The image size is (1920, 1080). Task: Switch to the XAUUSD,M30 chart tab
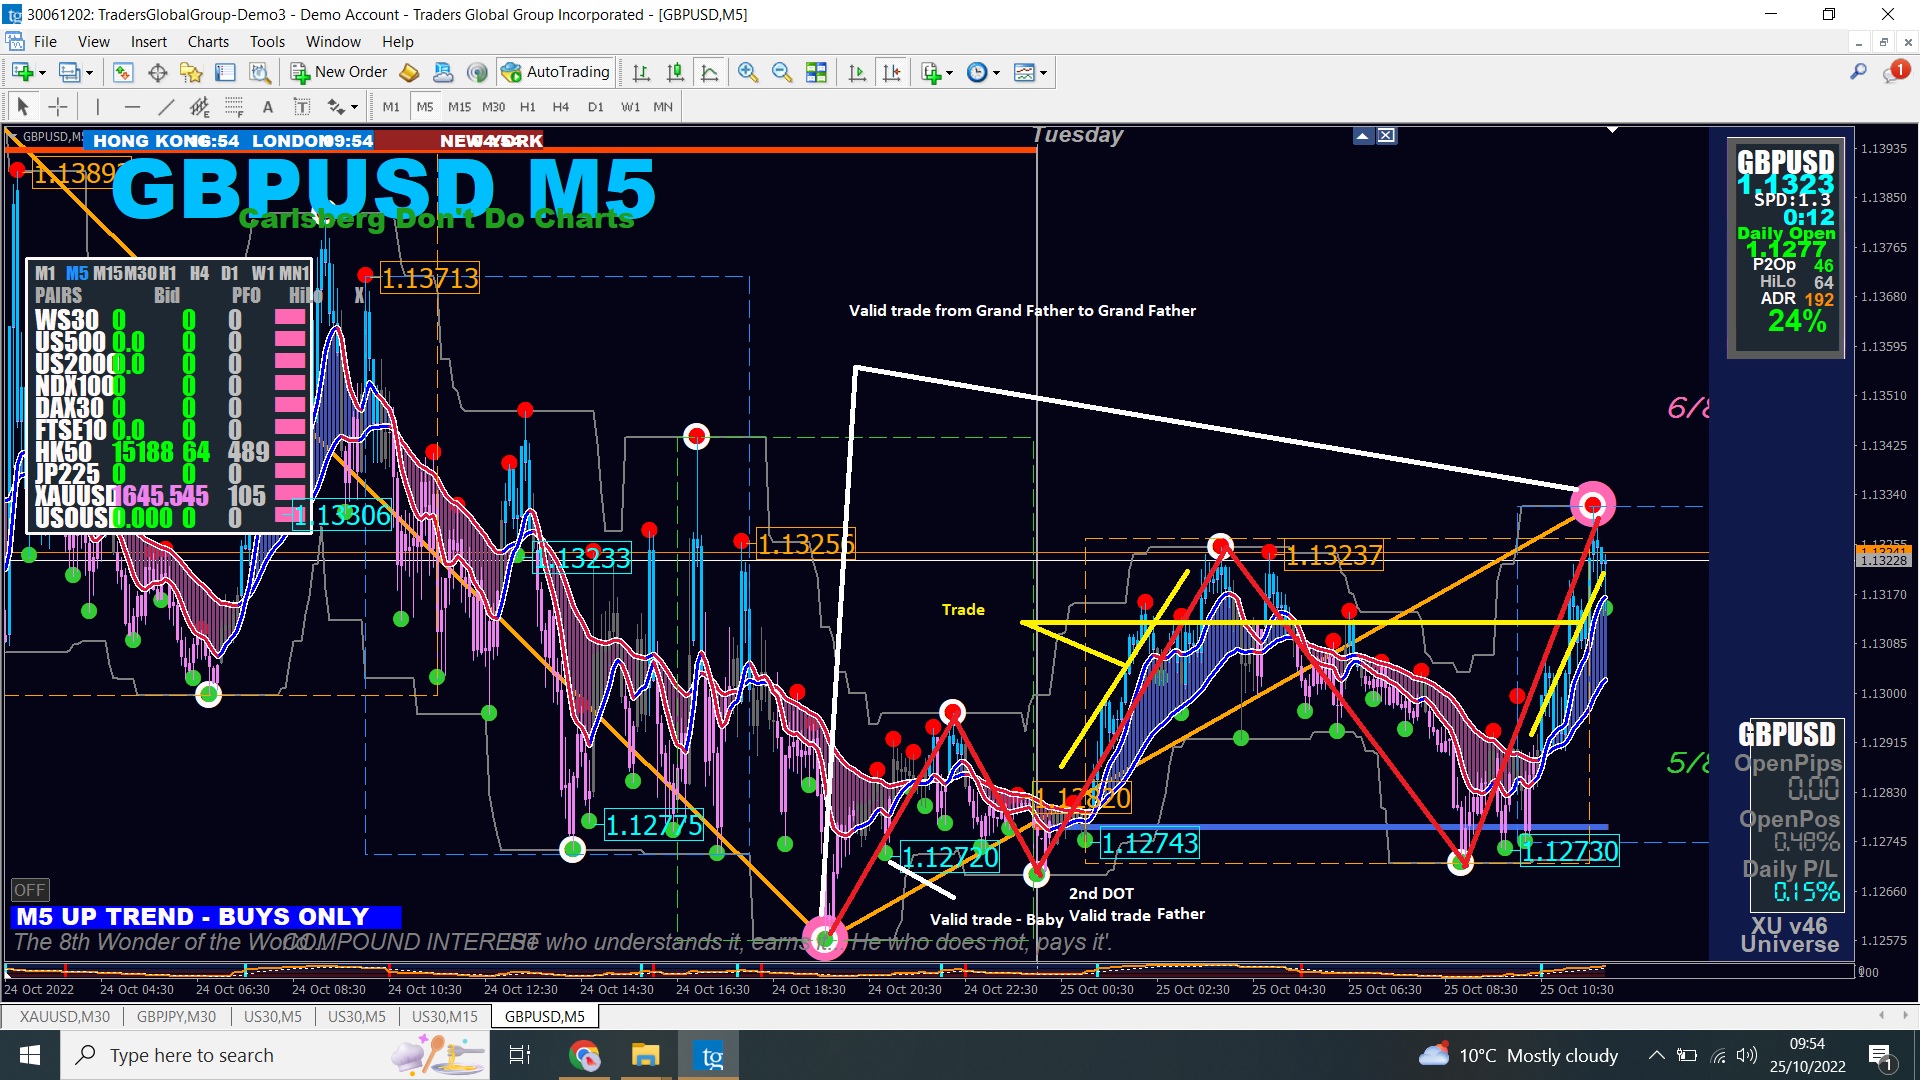tap(64, 1016)
